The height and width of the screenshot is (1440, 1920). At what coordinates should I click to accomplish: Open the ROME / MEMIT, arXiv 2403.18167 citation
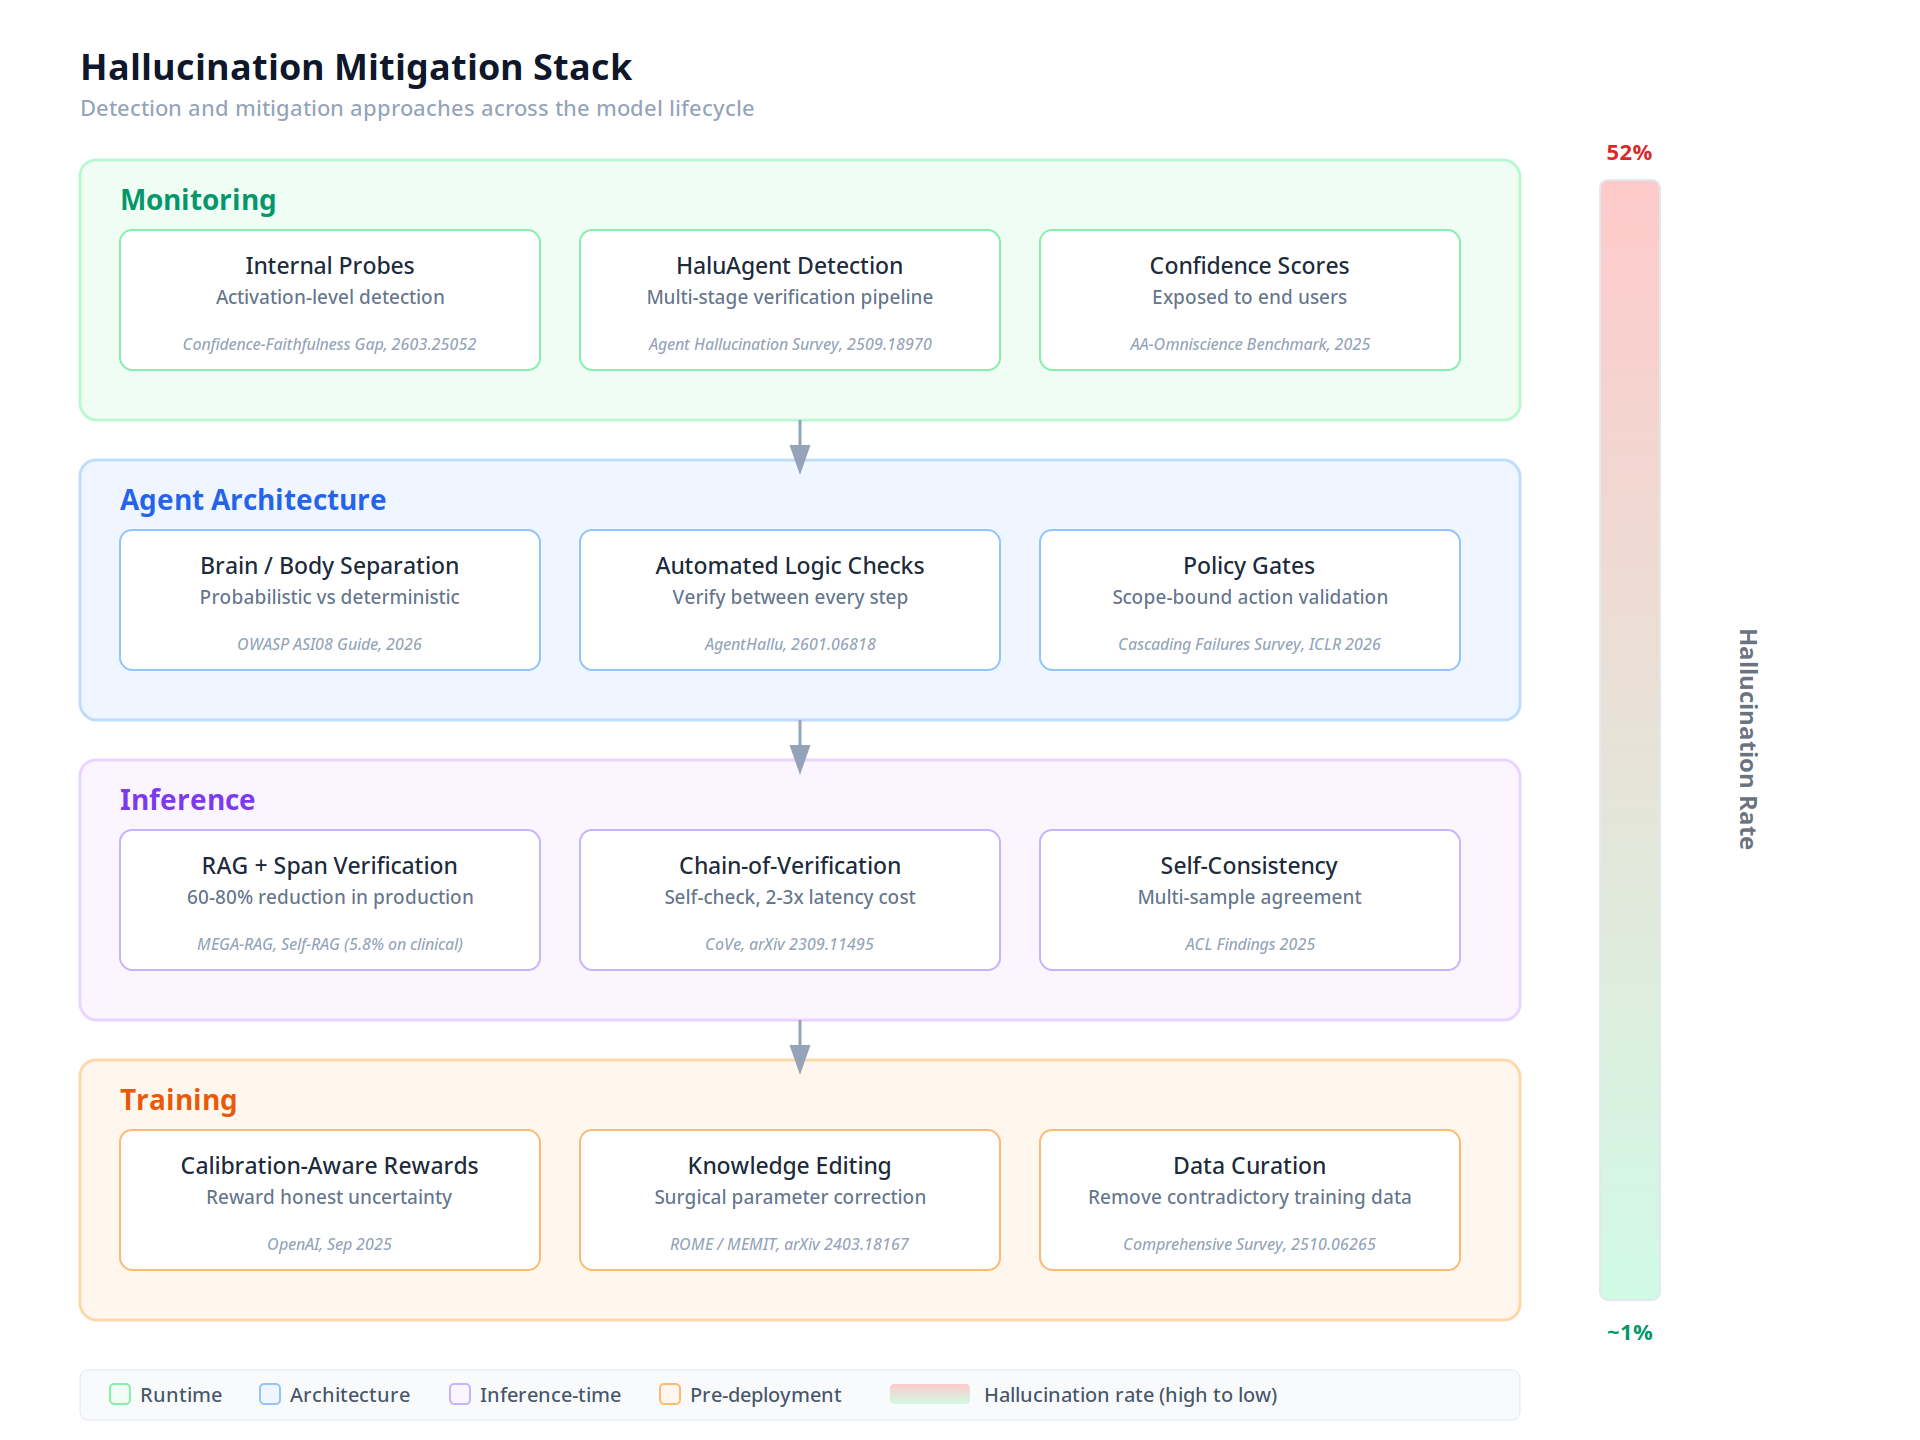click(789, 1244)
